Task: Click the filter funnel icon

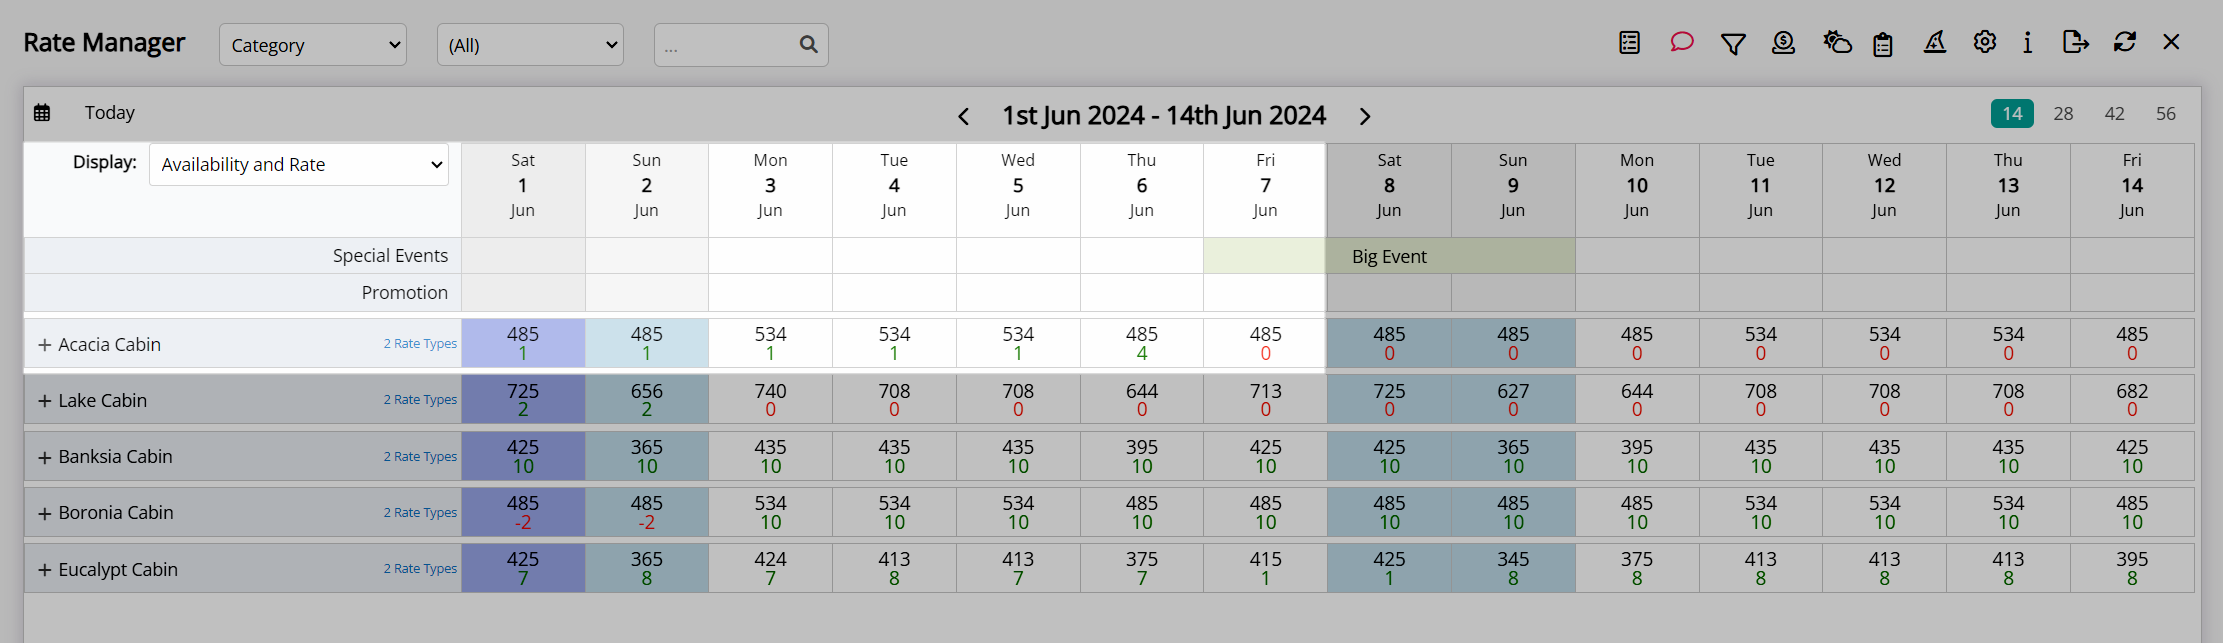Action: (1733, 43)
